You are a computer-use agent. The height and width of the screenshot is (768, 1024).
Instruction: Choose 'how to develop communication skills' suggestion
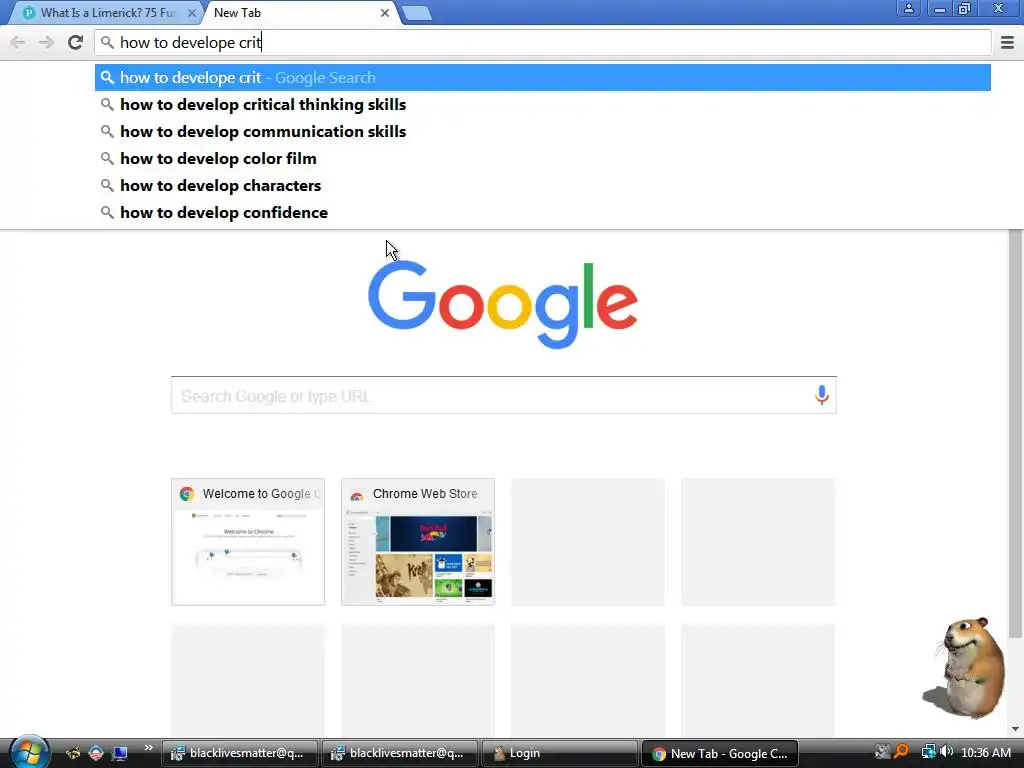point(543,131)
